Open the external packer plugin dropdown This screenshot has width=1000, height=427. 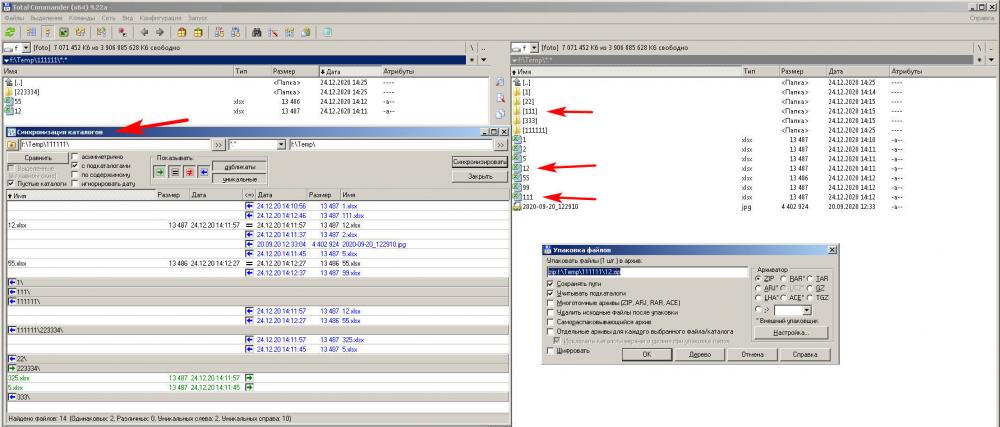pos(807,310)
